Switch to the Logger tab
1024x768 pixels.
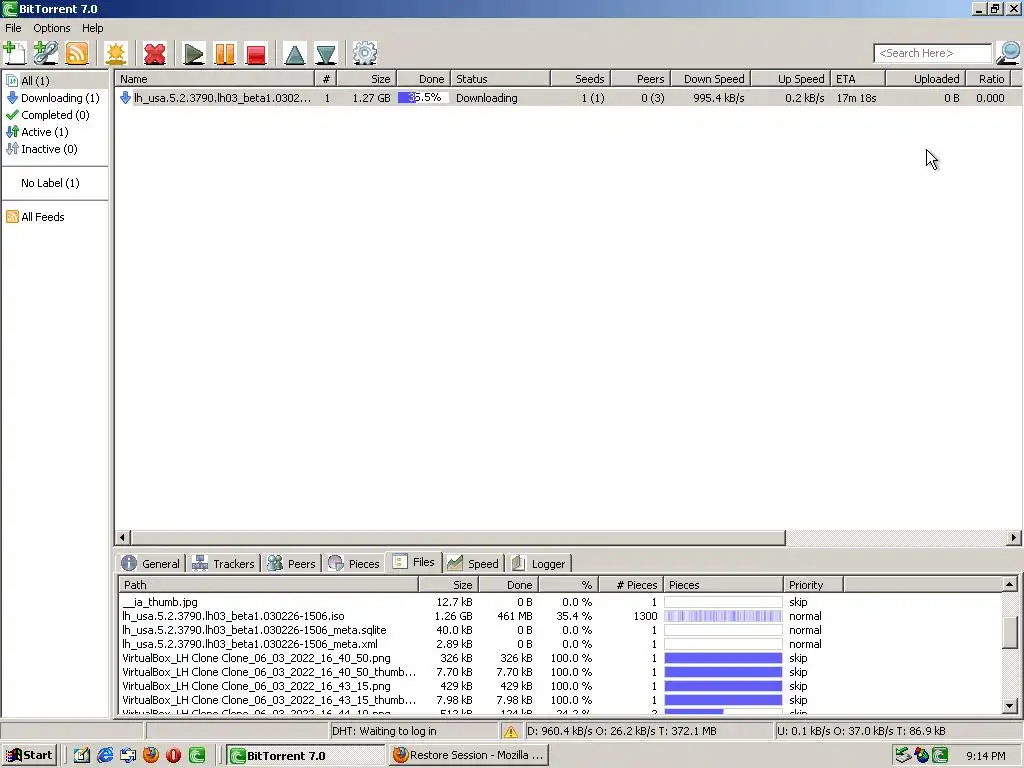(x=539, y=564)
